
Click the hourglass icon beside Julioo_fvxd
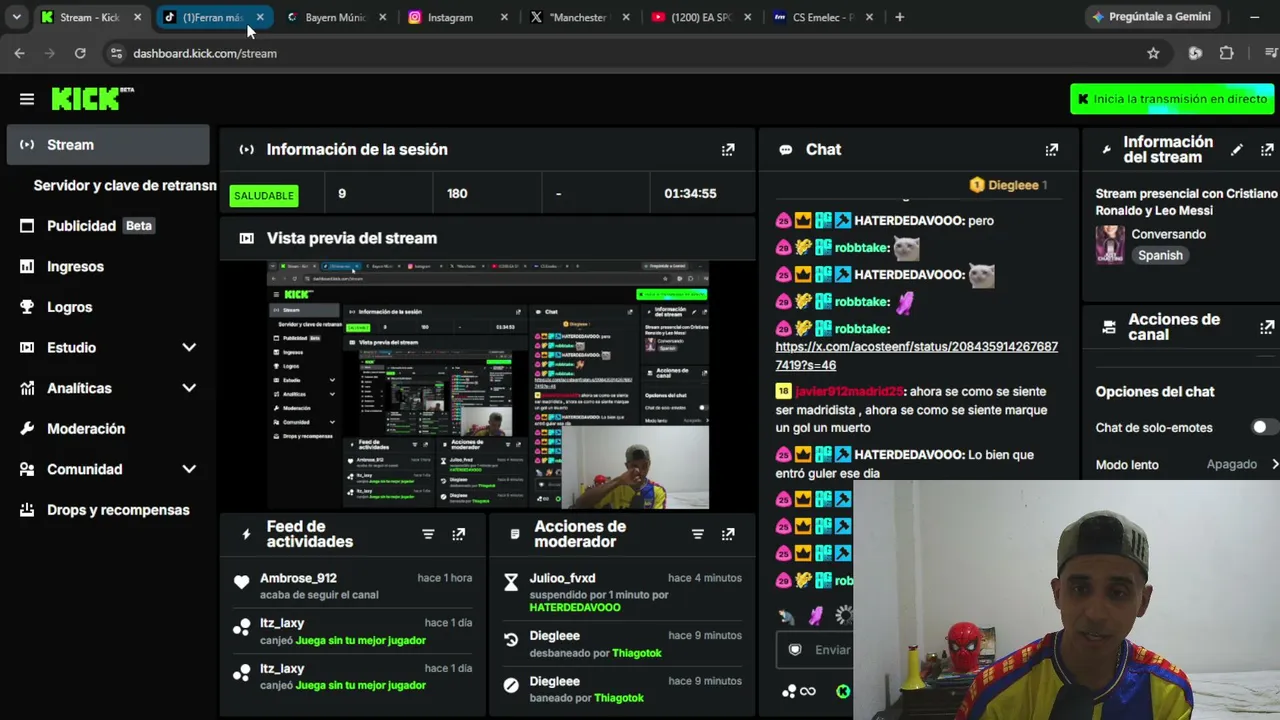pos(511,582)
